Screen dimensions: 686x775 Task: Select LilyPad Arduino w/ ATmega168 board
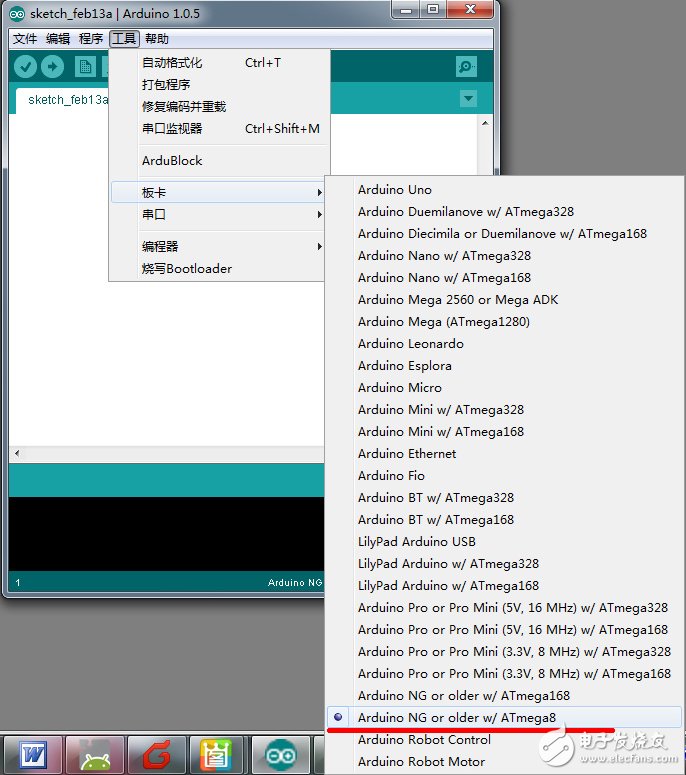click(x=504, y=586)
